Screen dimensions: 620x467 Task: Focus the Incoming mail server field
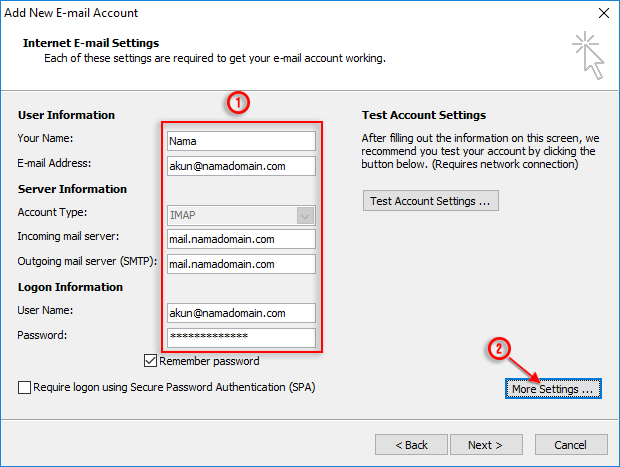pos(241,239)
